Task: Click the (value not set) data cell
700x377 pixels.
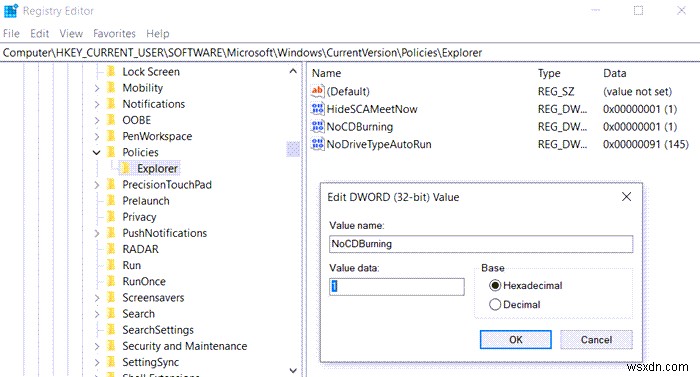Action: tap(637, 92)
